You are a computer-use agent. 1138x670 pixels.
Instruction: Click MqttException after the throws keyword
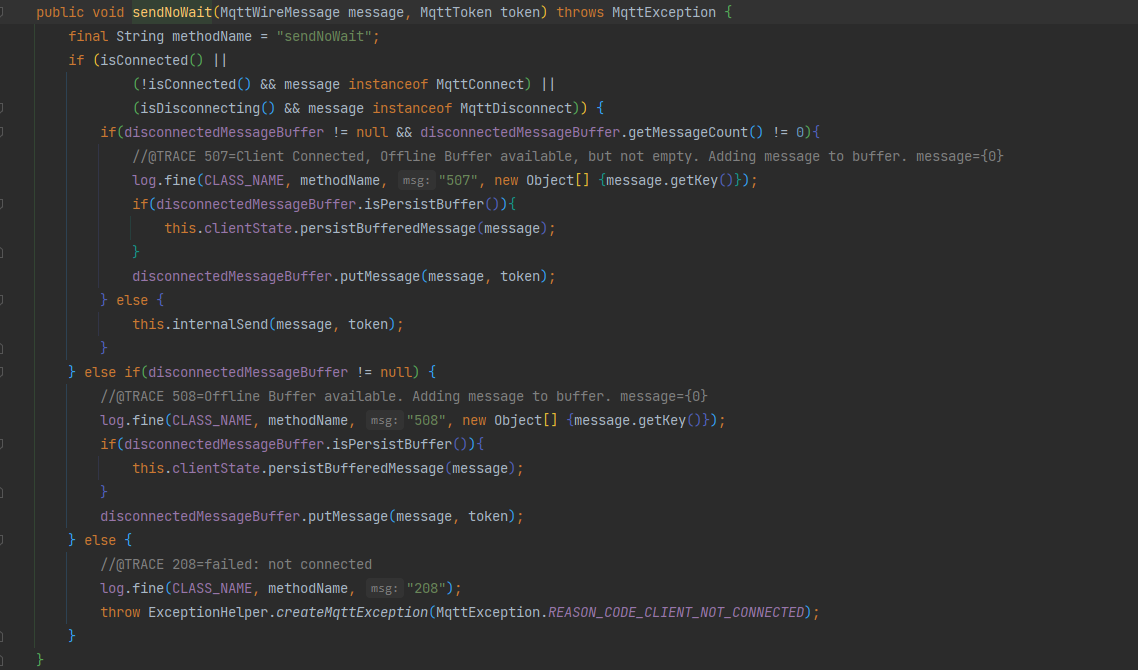663,12
